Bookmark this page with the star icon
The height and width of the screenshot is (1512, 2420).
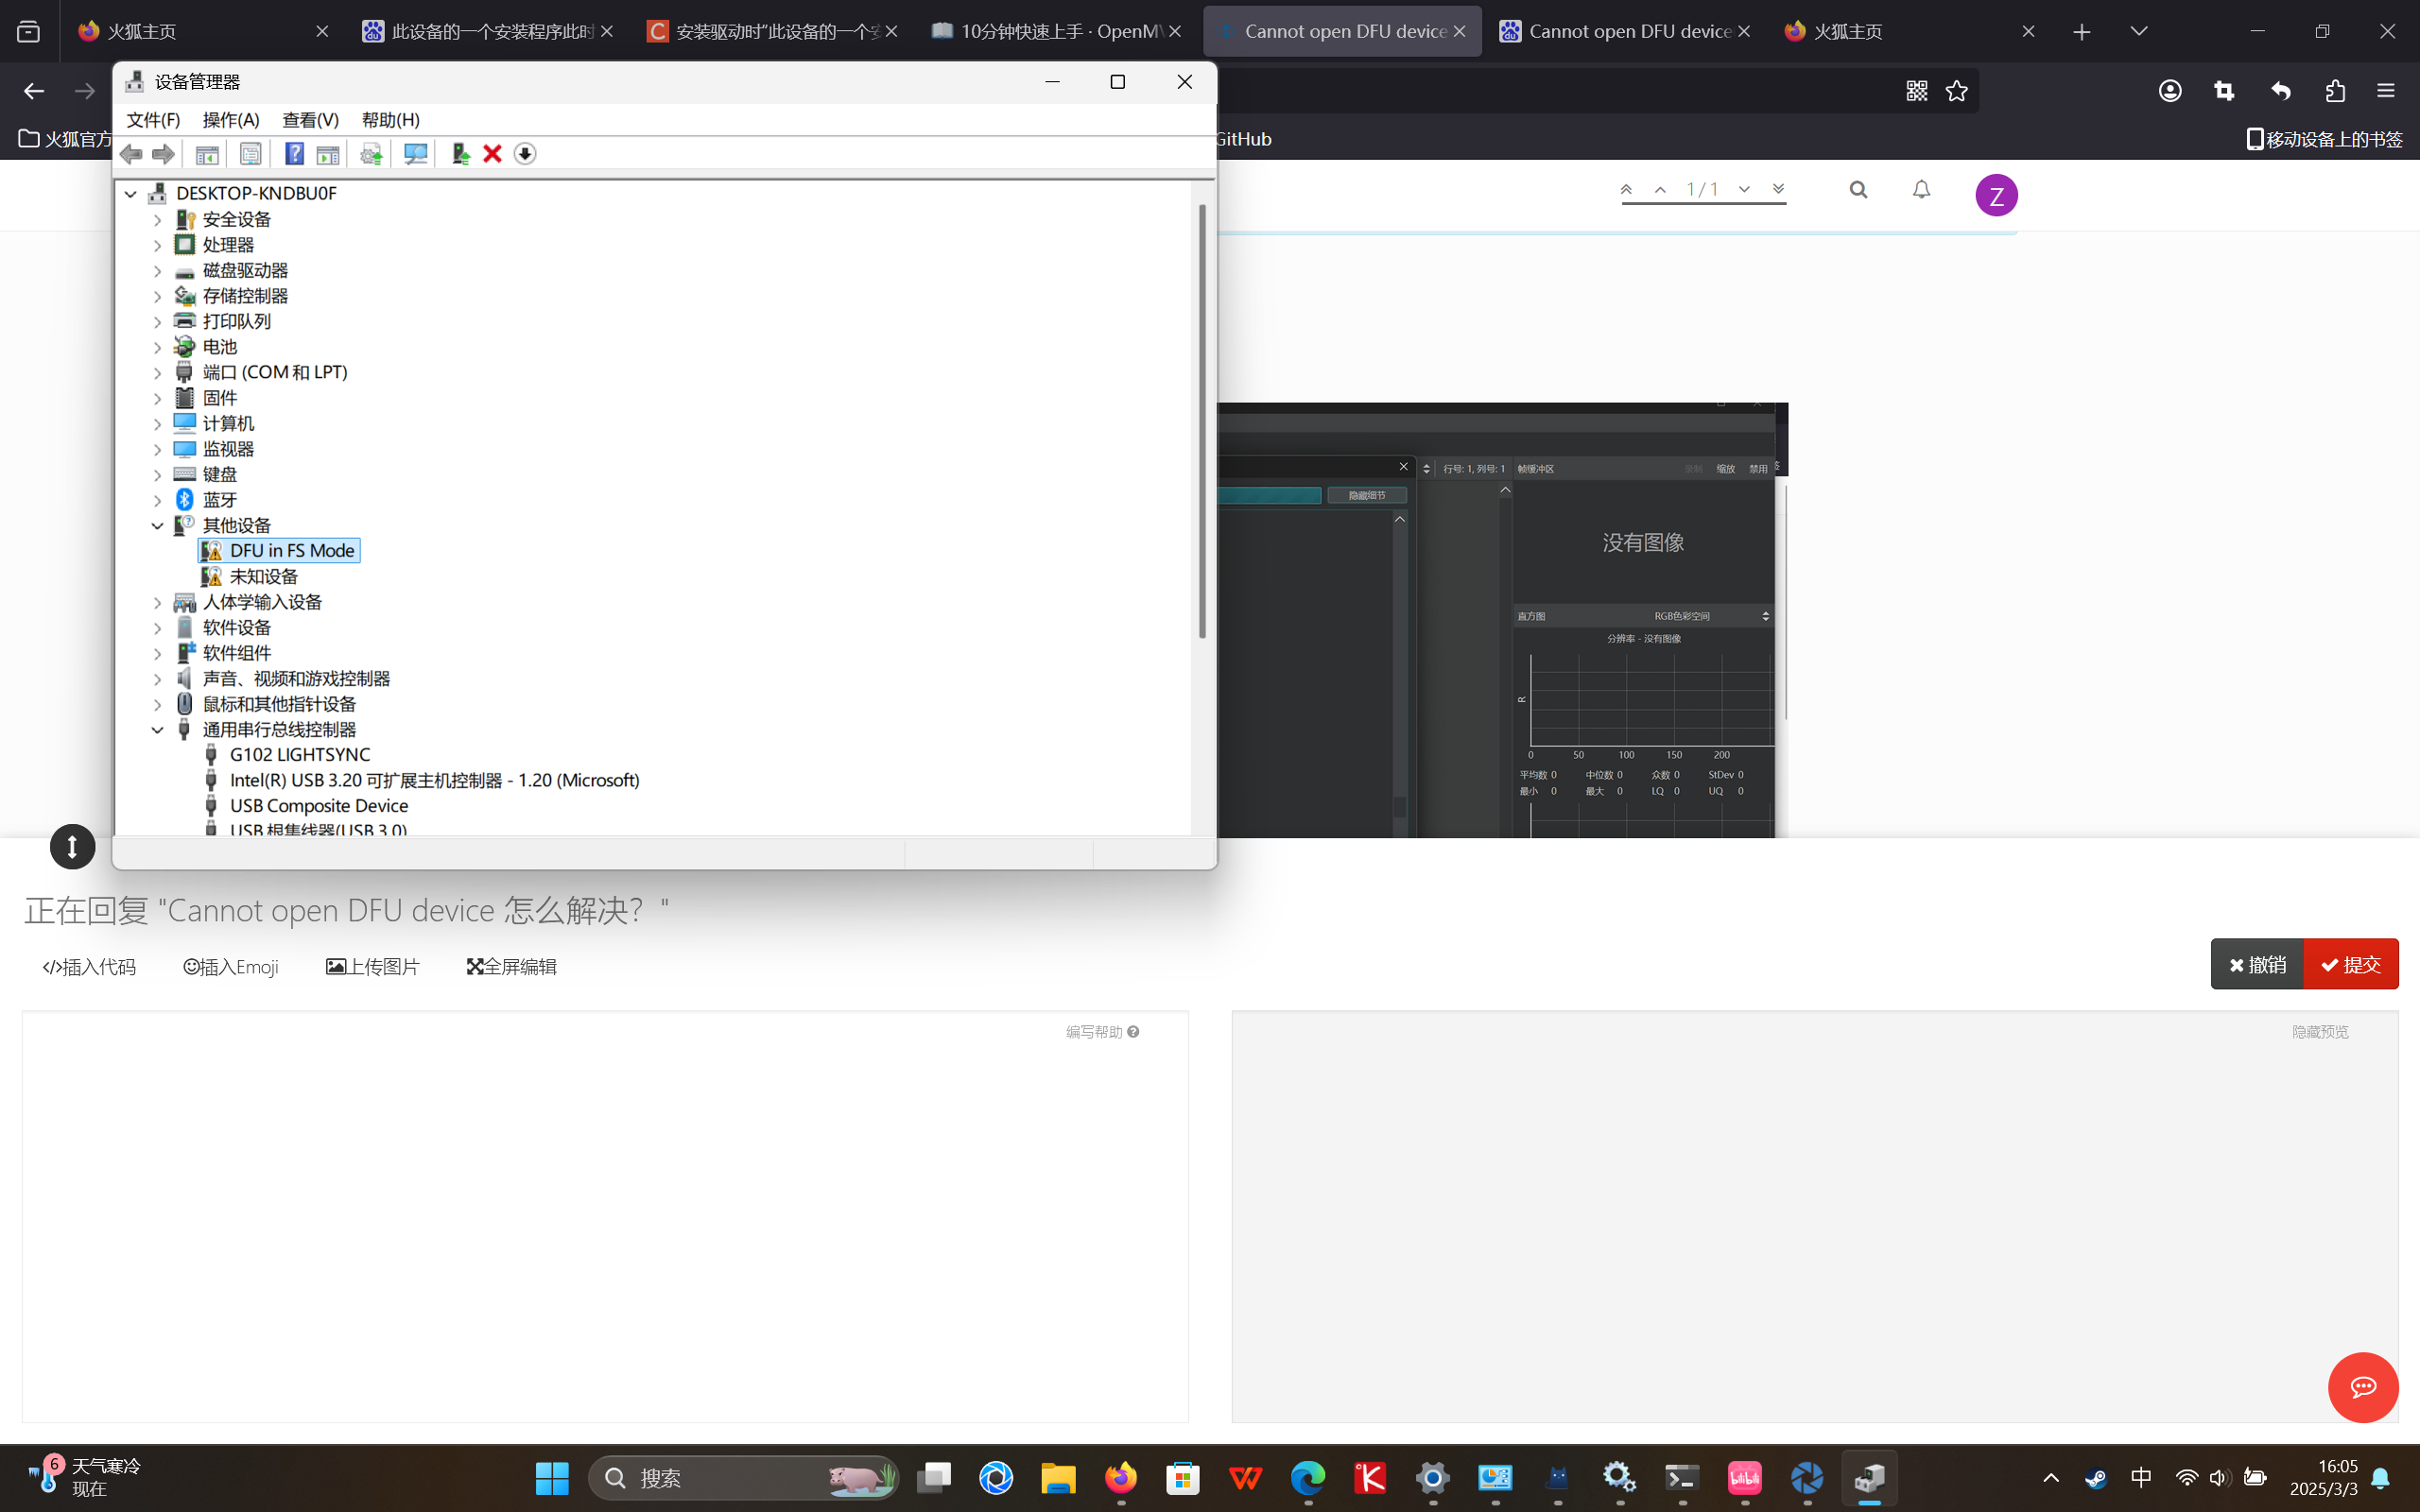pyautogui.click(x=1957, y=91)
